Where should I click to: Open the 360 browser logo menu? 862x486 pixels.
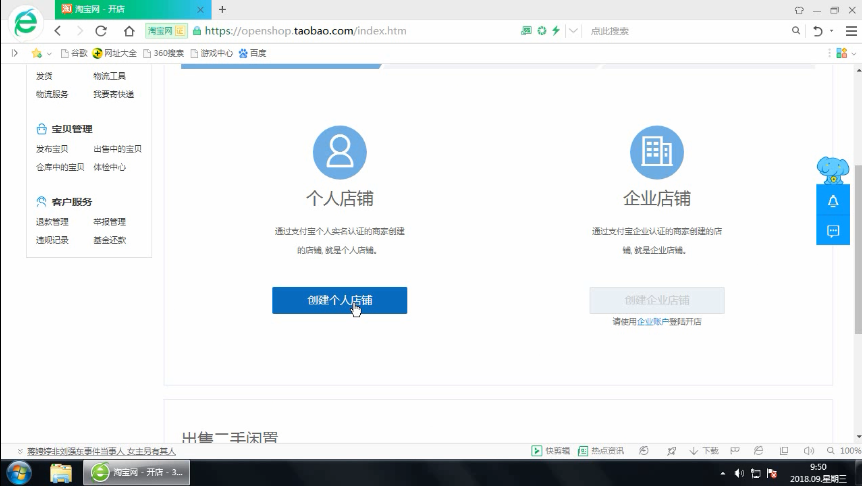(x=25, y=22)
